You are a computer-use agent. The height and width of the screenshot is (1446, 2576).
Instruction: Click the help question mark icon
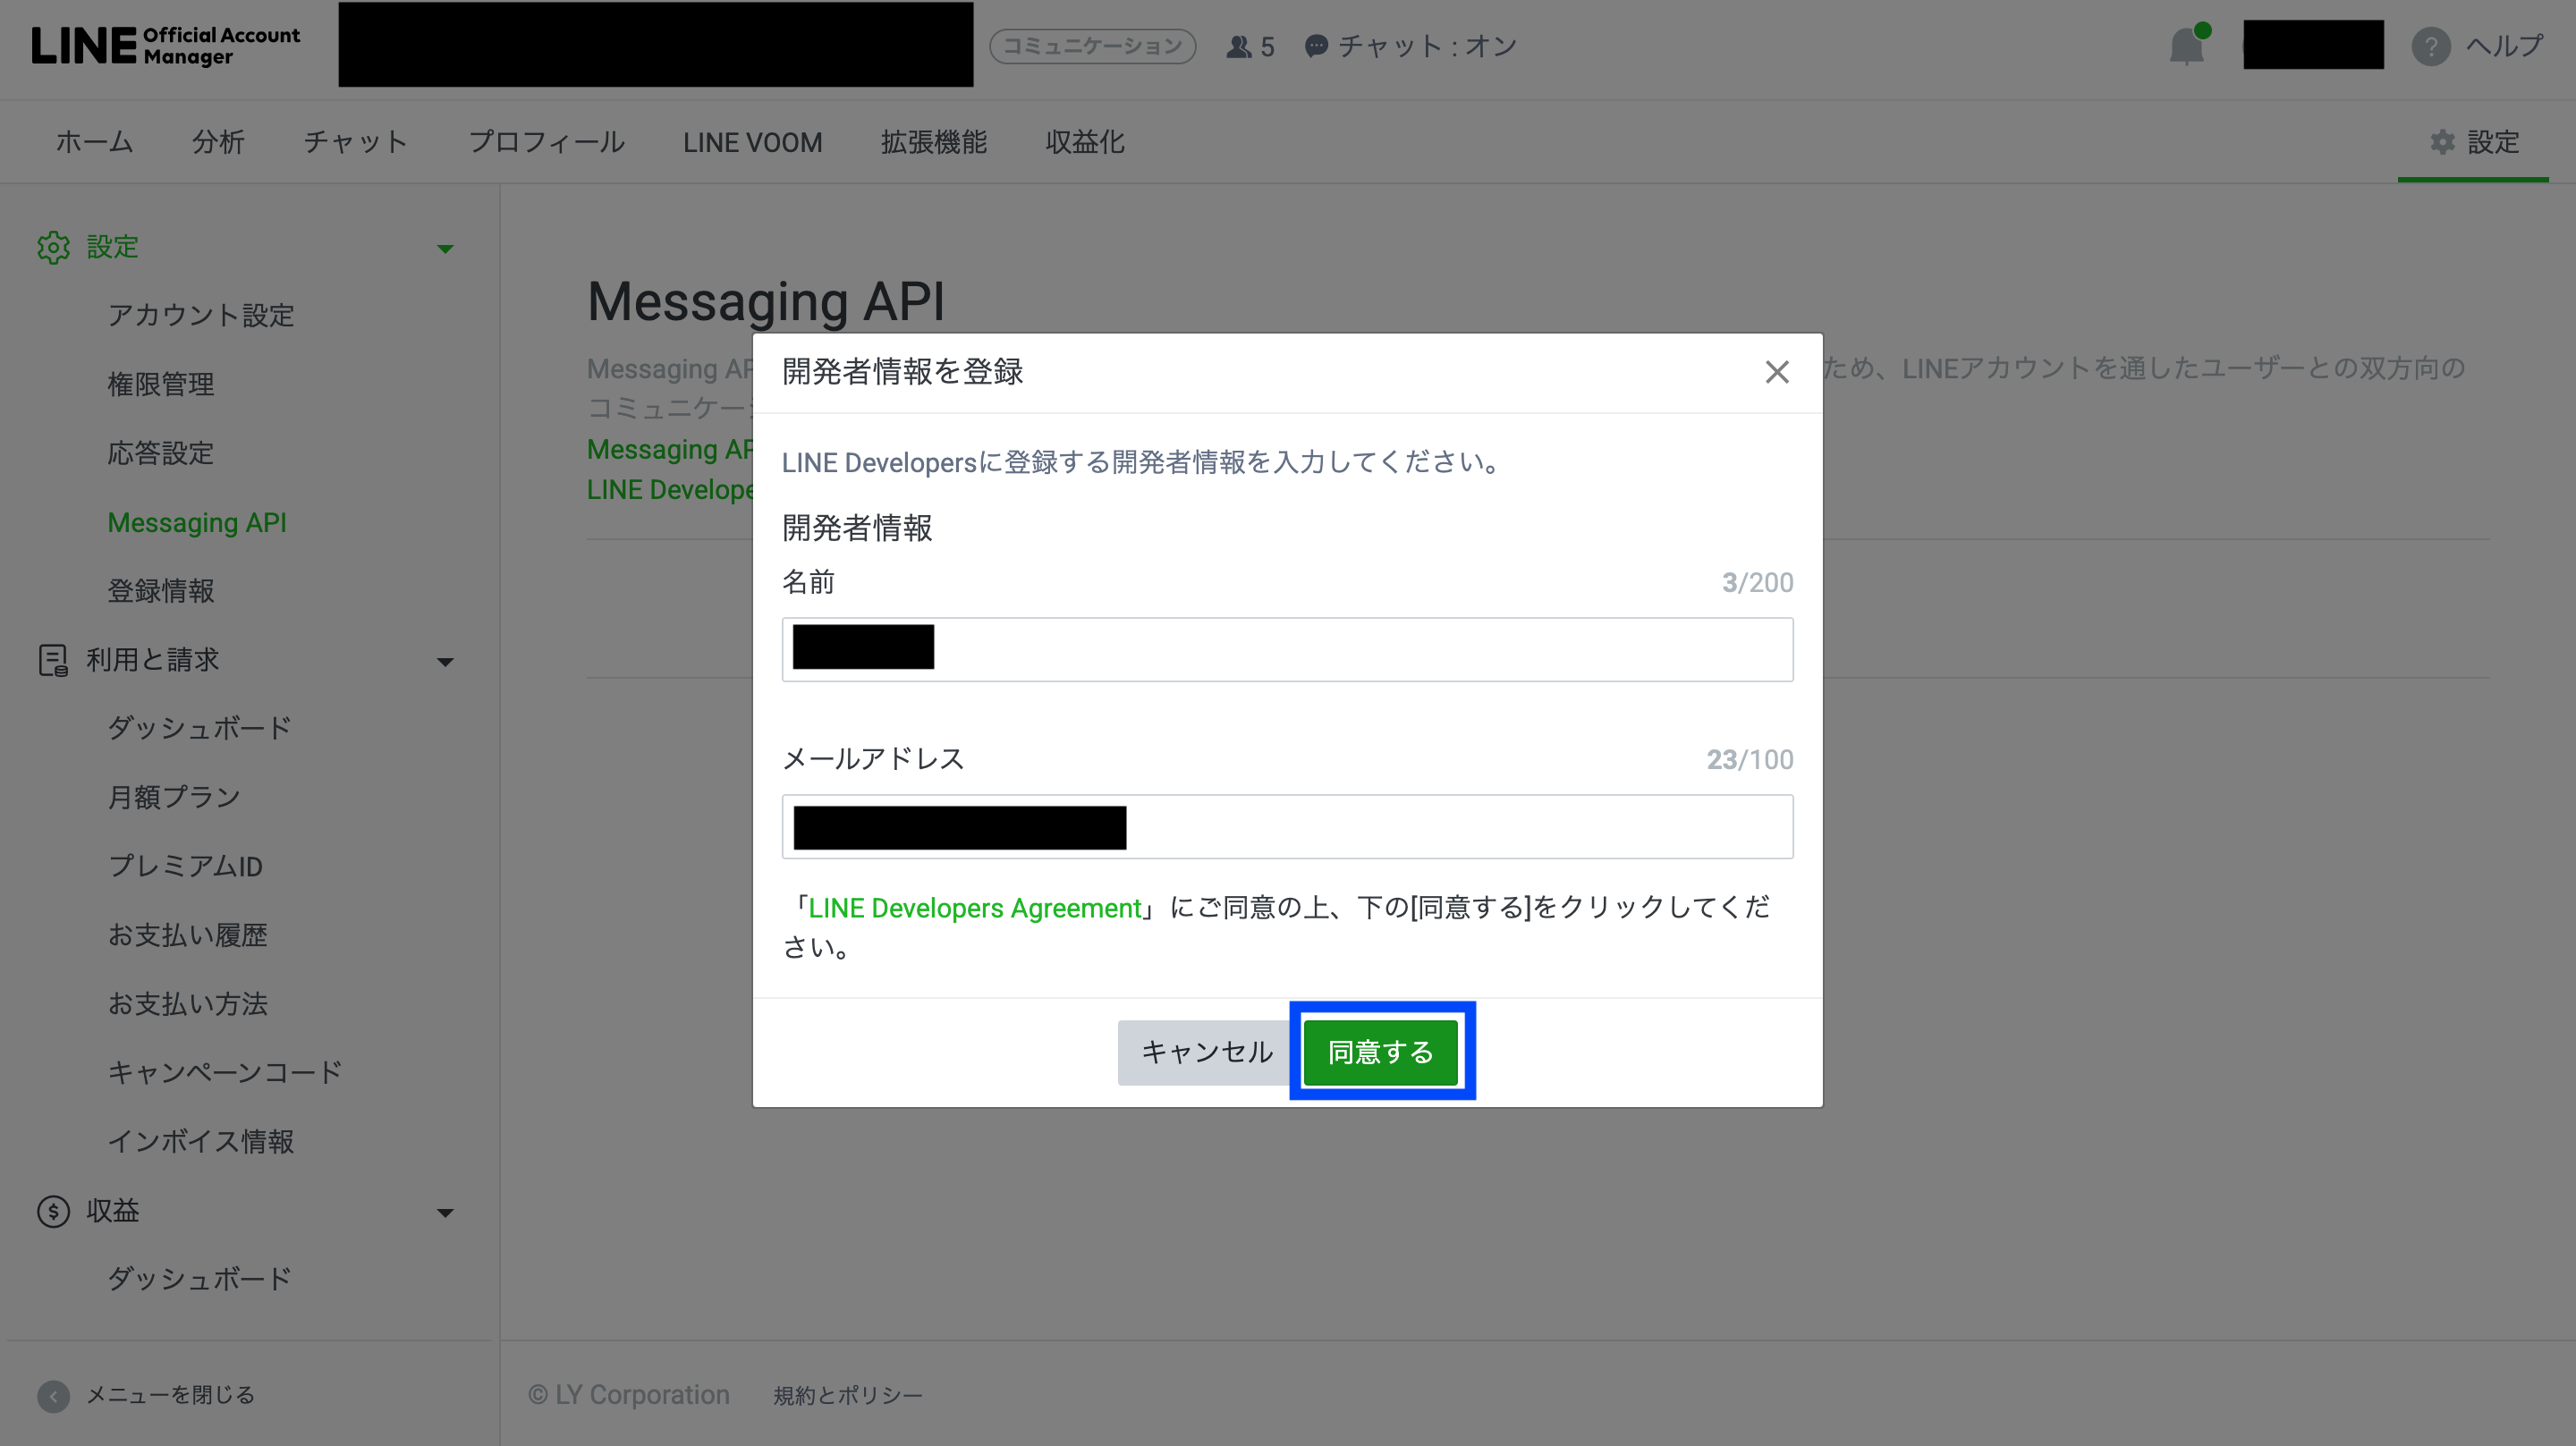(2430, 46)
